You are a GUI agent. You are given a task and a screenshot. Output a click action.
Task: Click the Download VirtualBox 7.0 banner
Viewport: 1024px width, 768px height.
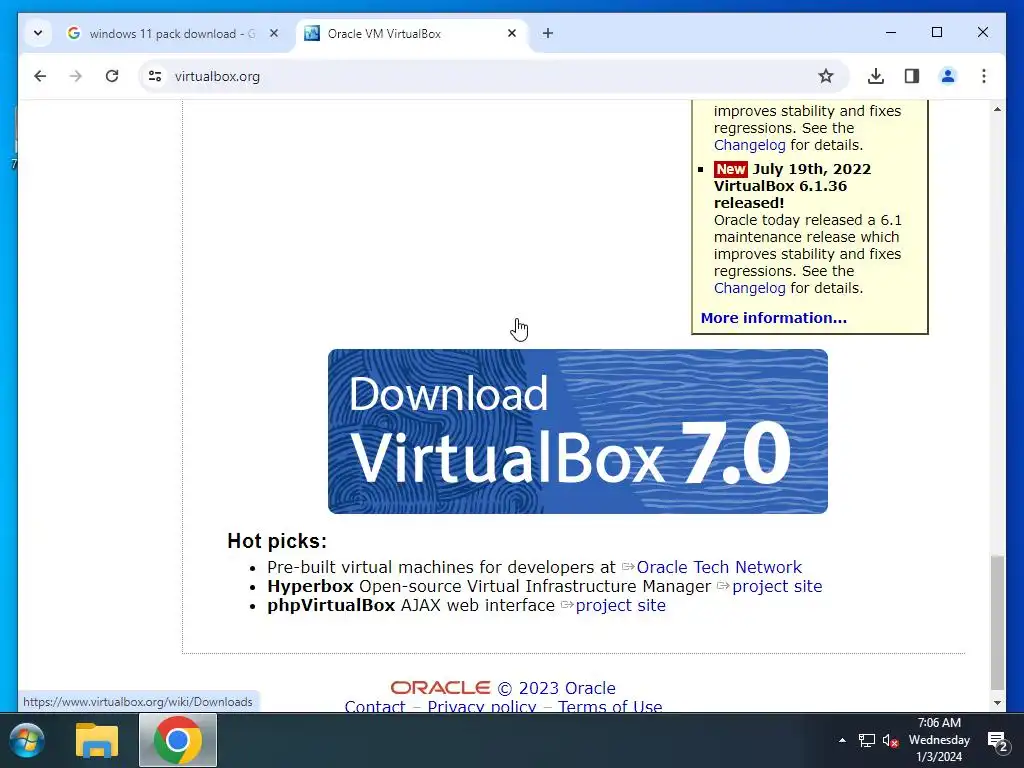[577, 431]
